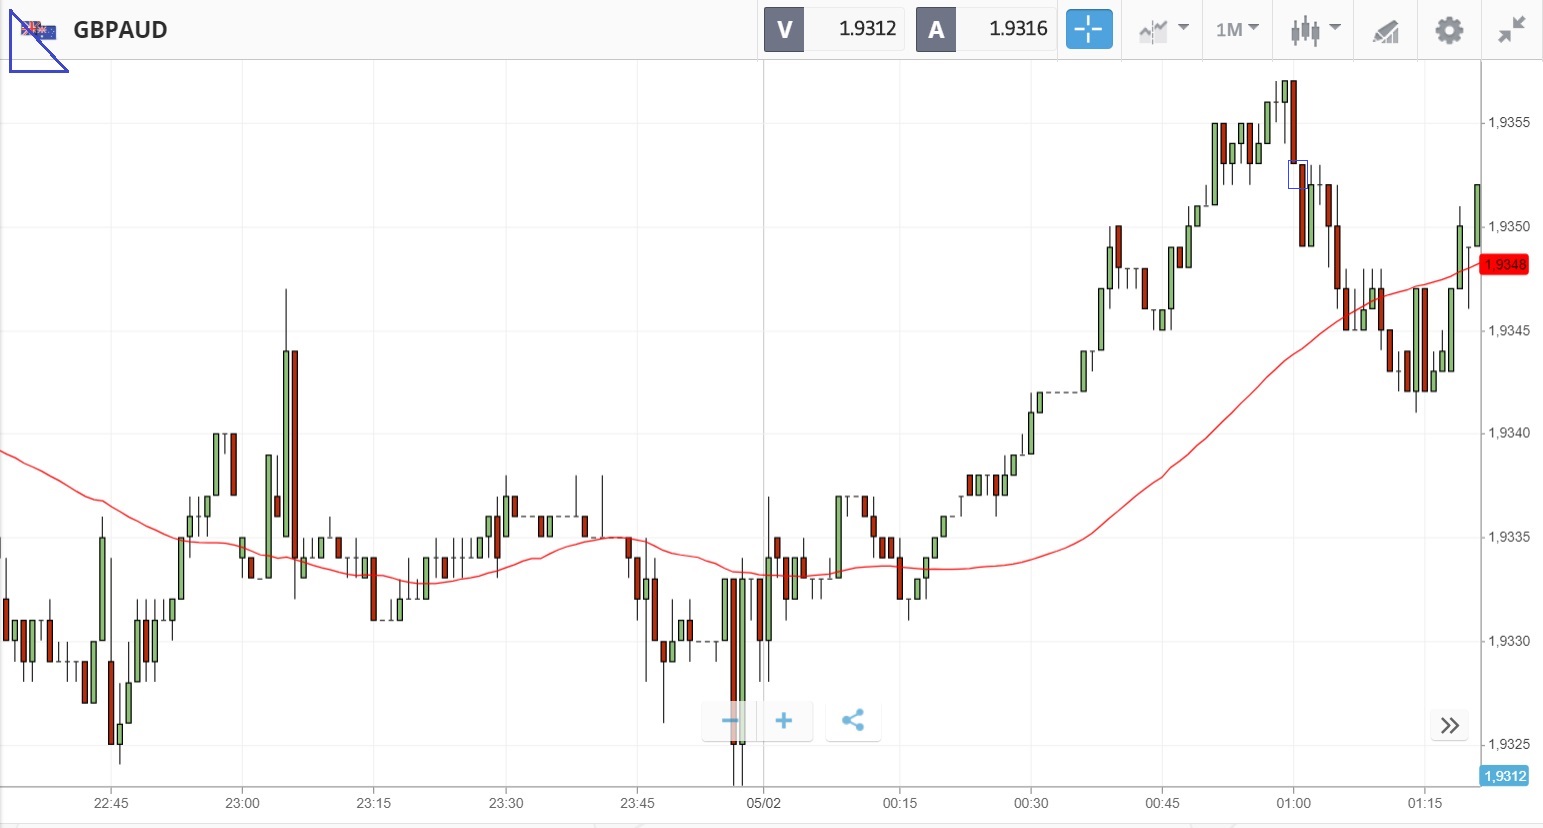Open the 1M timeframe dropdown

click(x=1237, y=30)
